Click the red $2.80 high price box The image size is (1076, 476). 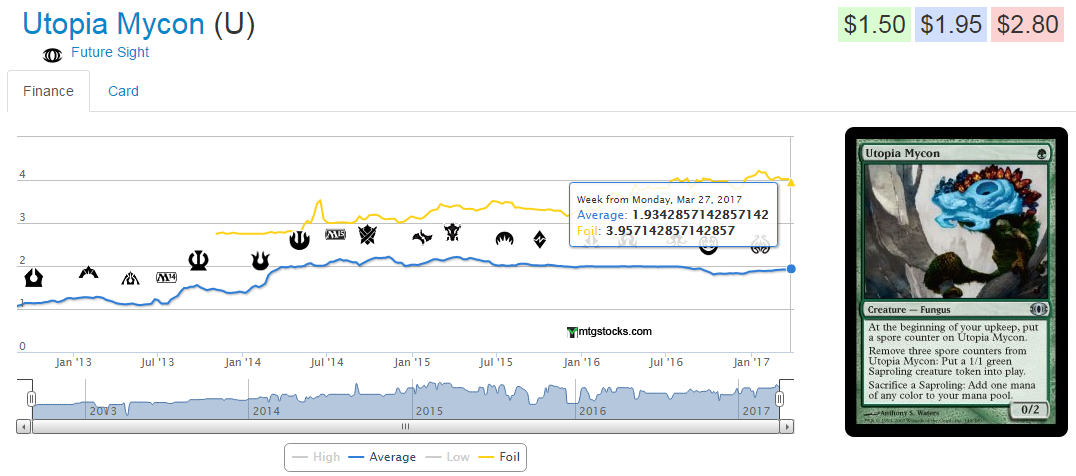tap(1027, 25)
